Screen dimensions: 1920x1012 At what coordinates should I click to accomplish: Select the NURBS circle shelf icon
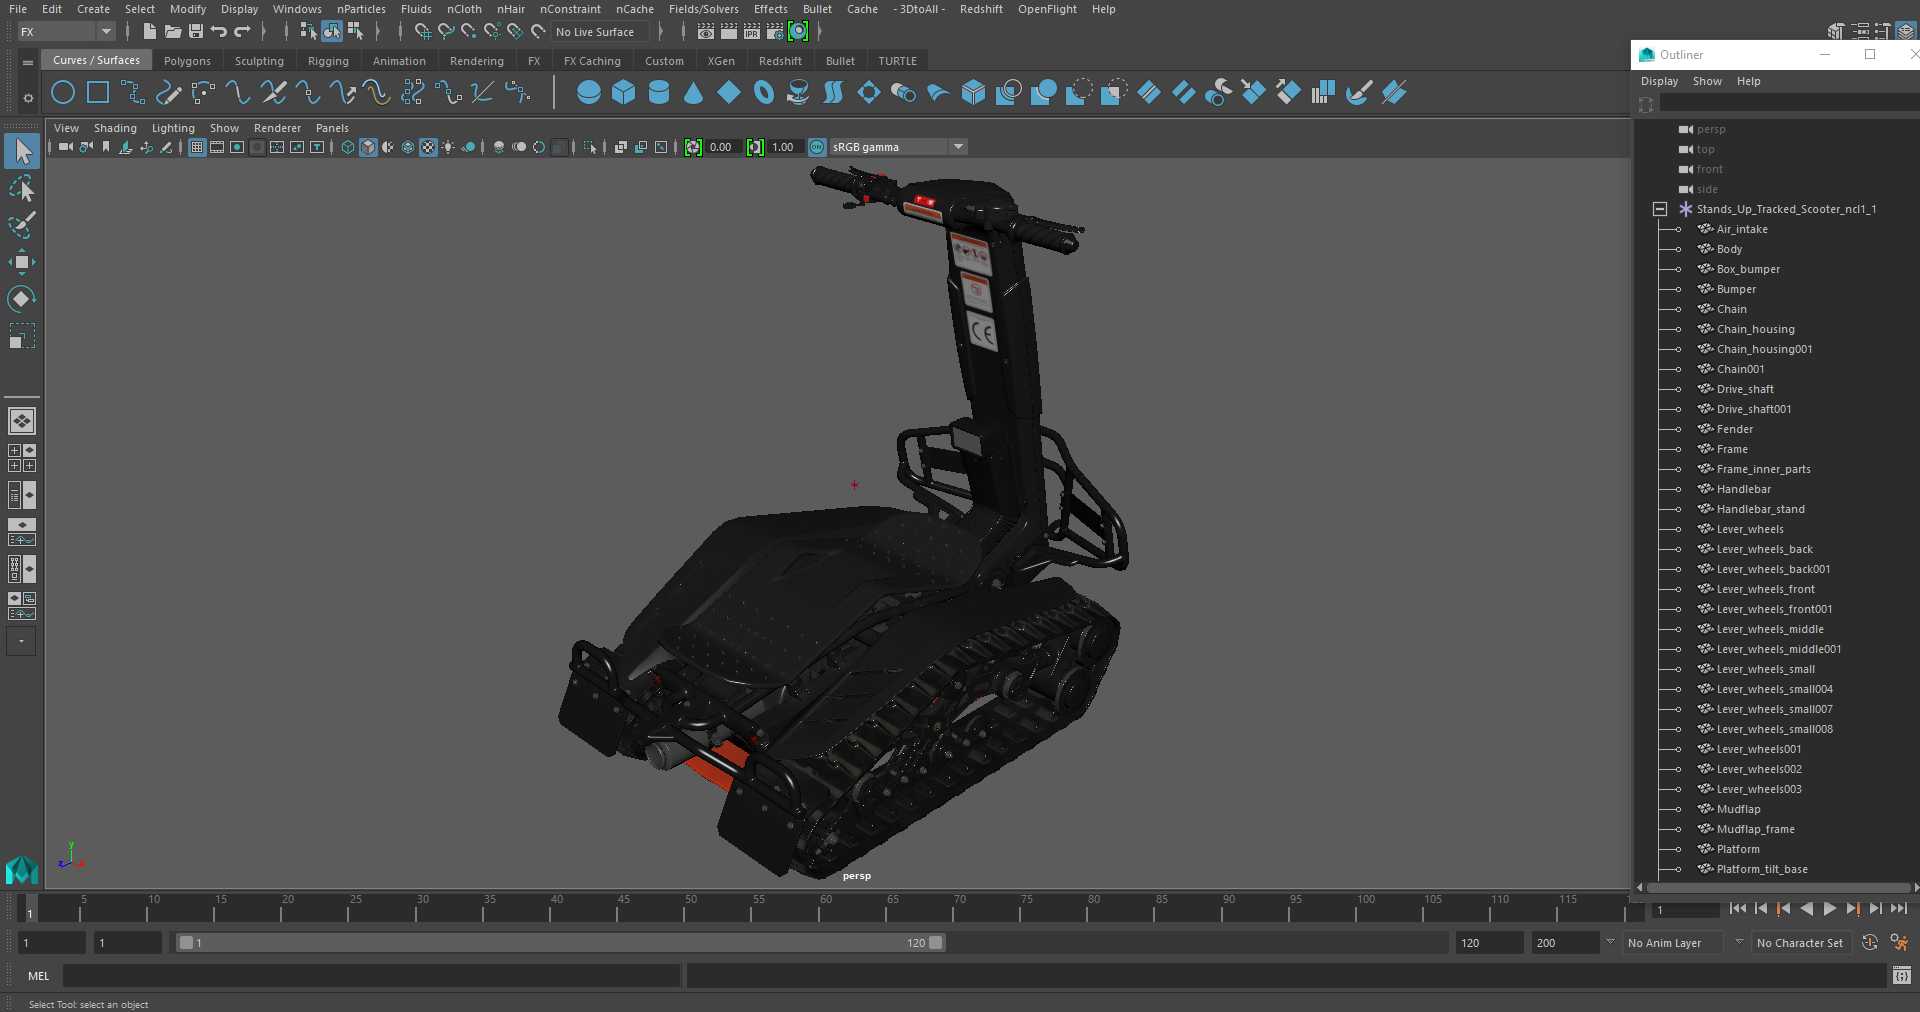[x=63, y=93]
